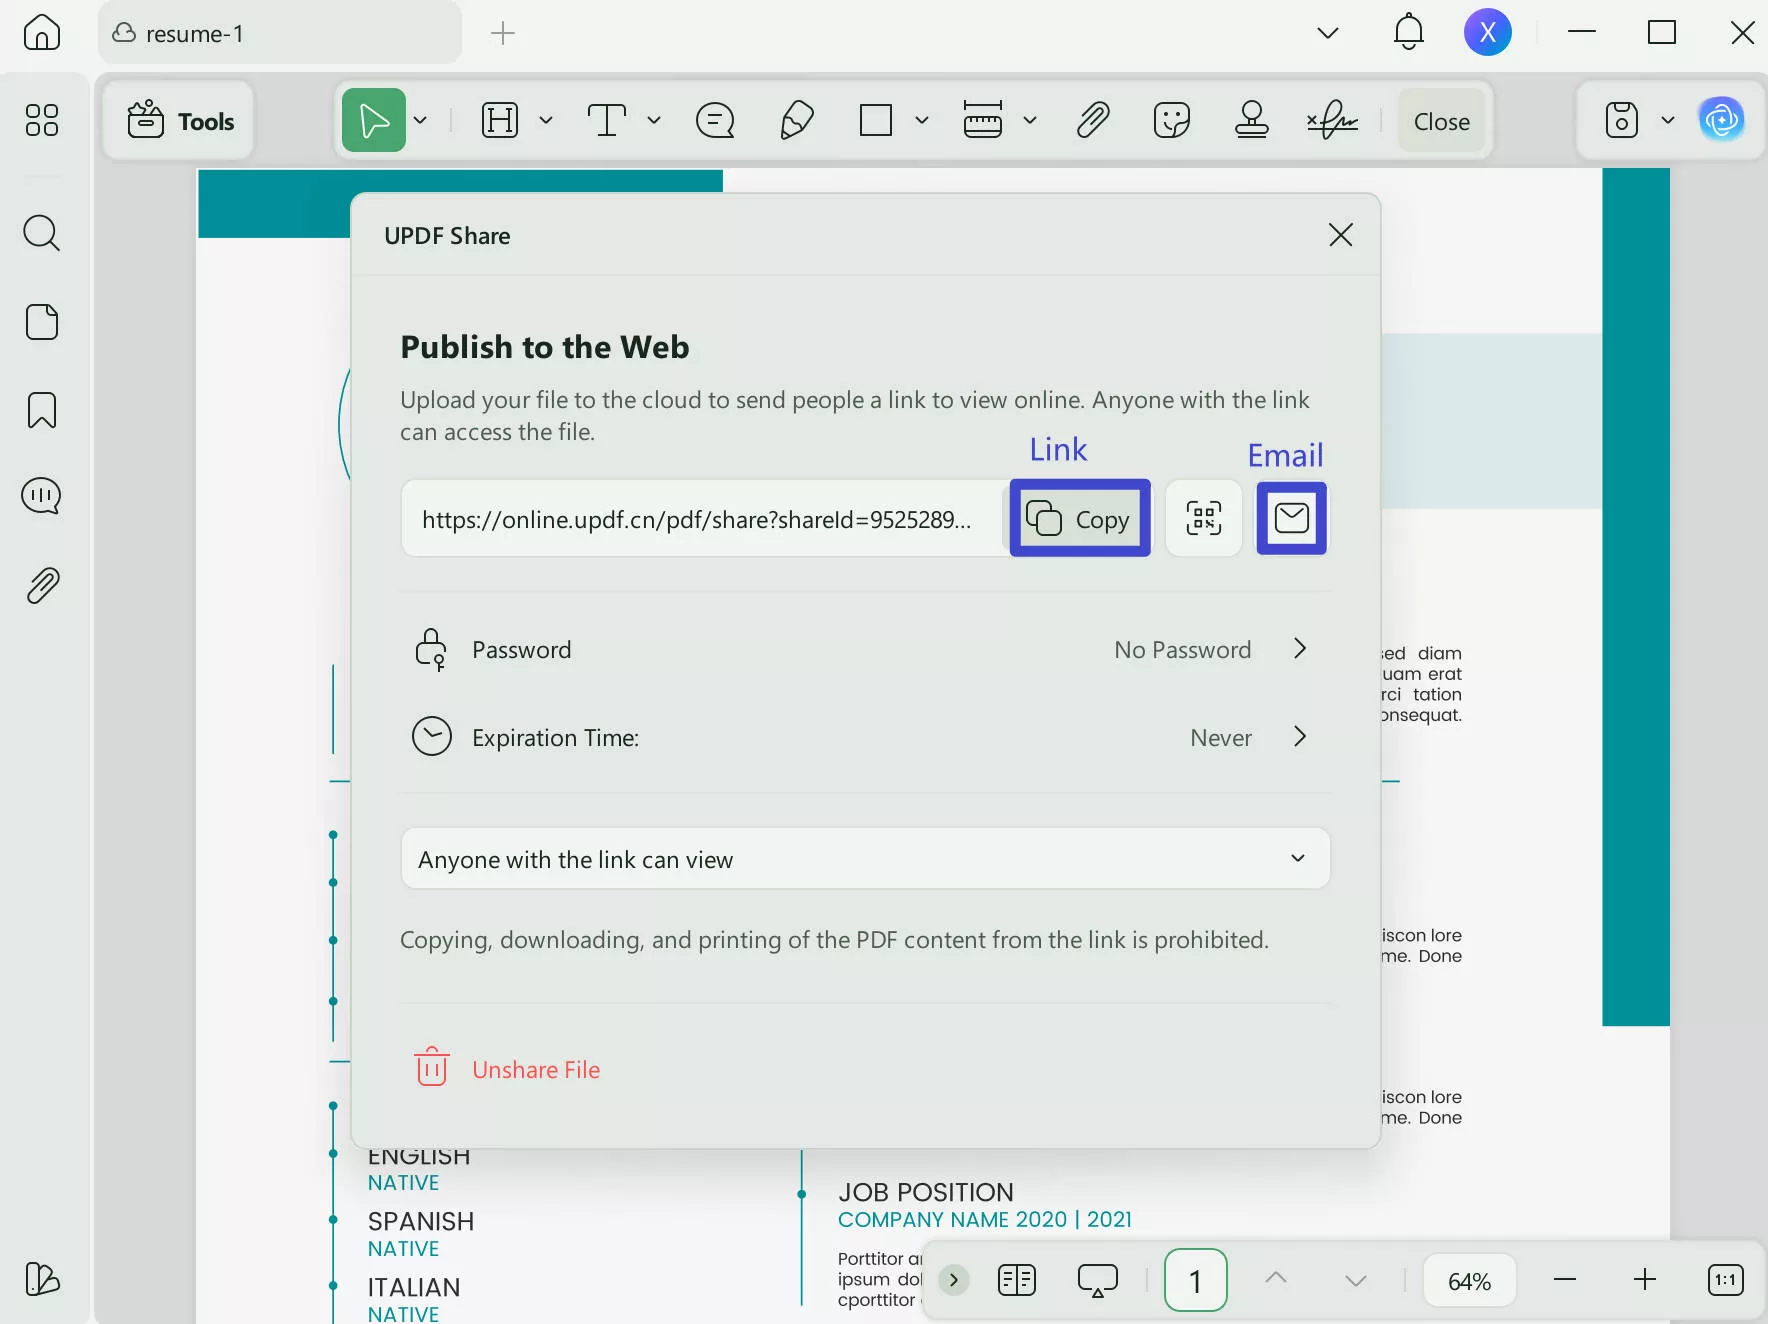Click 'ITALIAN' text in document
1768x1324 pixels.
click(x=414, y=1287)
